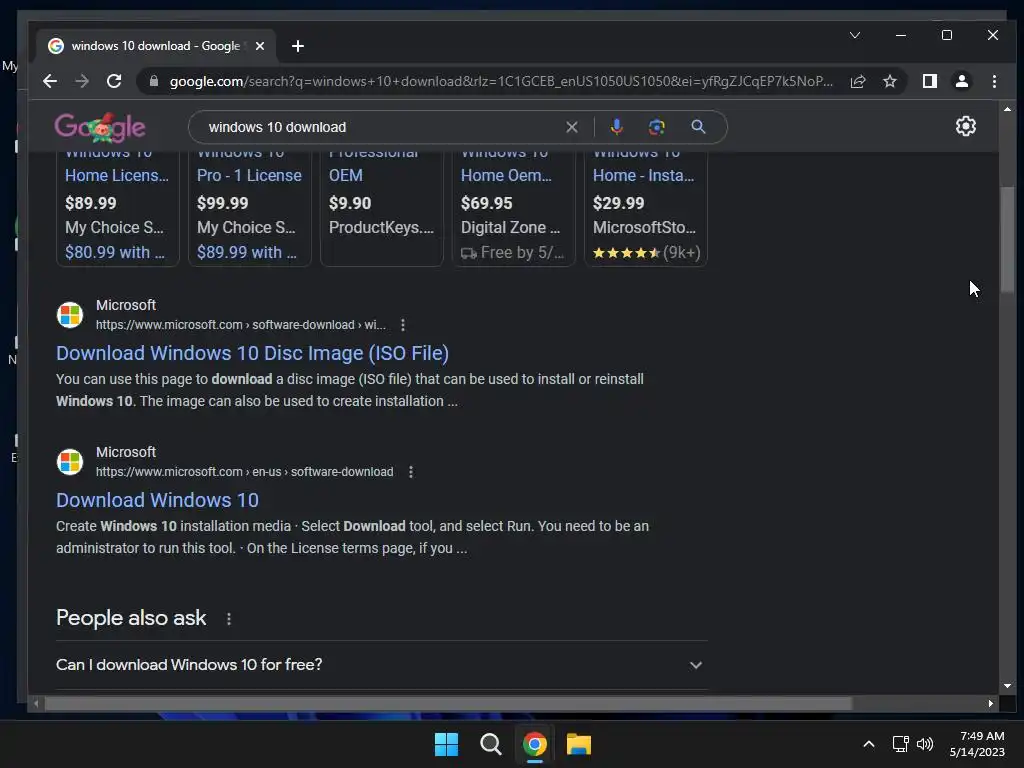Open Google quick settings gear
This screenshot has width=1024, height=768.
coord(965,126)
